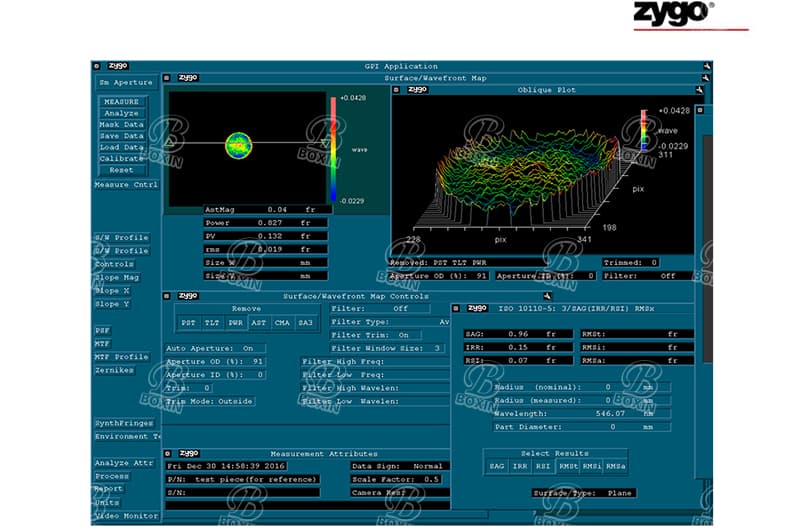Screen dimensions: 800x530
Task: Toggle the PST removal option
Action: coord(188,324)
